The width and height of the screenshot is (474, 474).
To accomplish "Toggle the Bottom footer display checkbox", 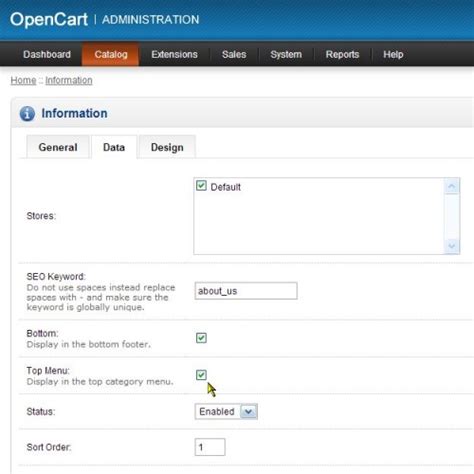I will pos(201,338).
